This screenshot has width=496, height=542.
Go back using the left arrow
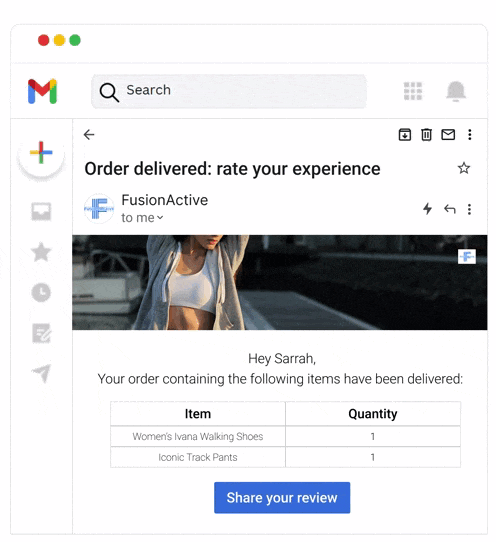(x=89, y=134)
